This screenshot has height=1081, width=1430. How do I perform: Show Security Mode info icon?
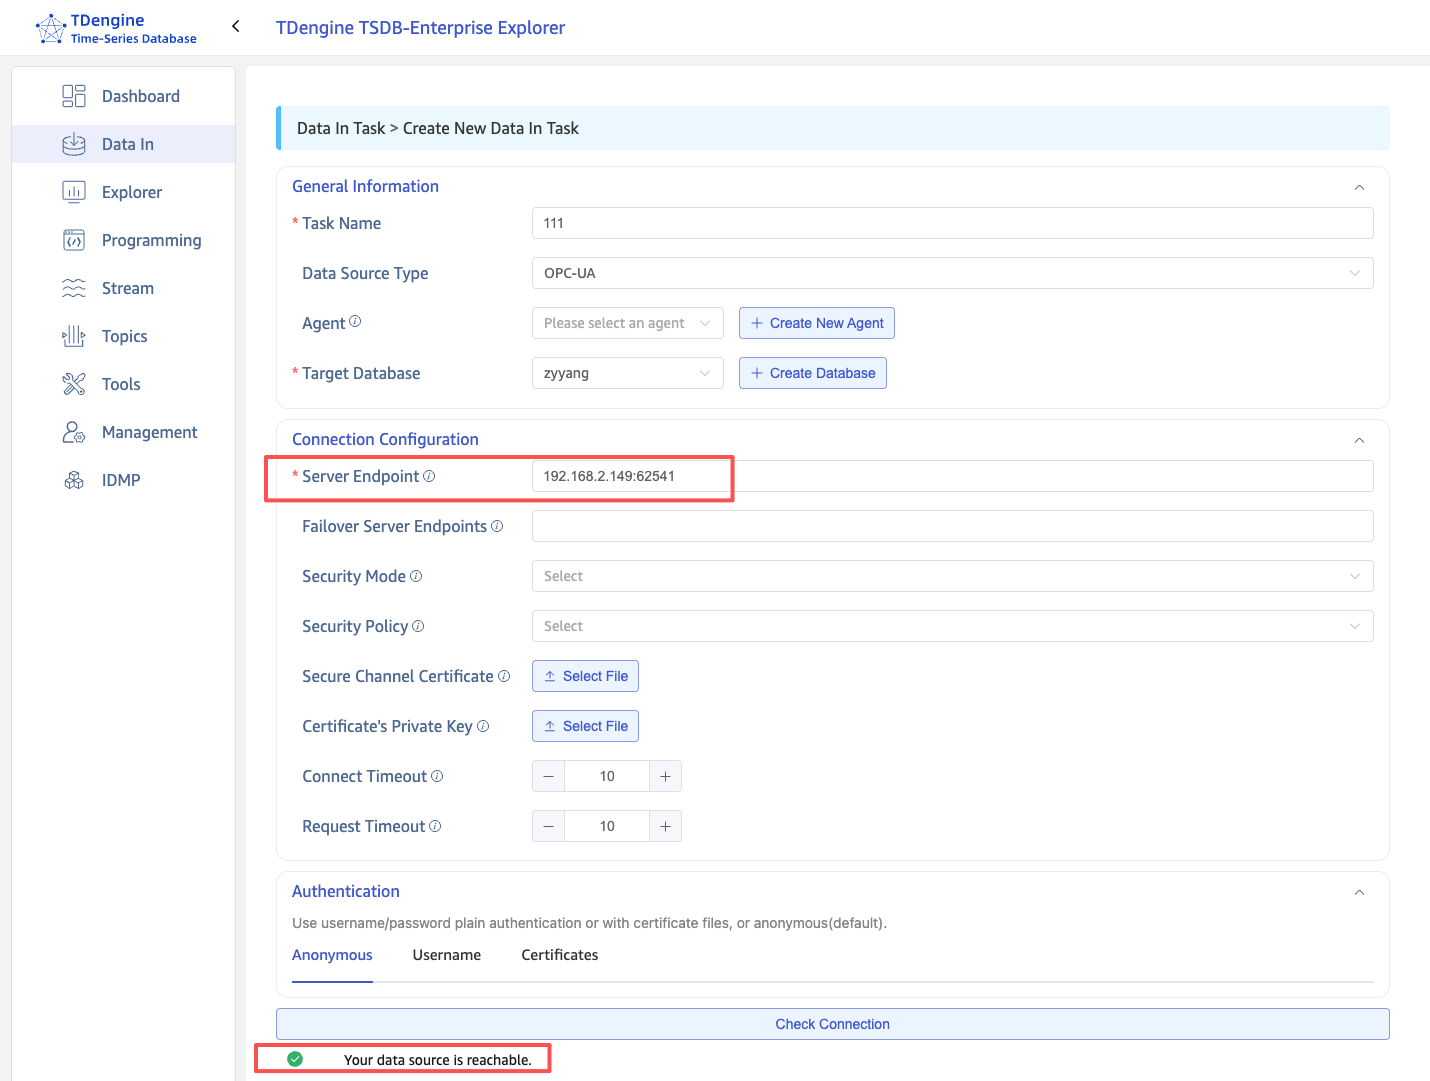(416, 576)
